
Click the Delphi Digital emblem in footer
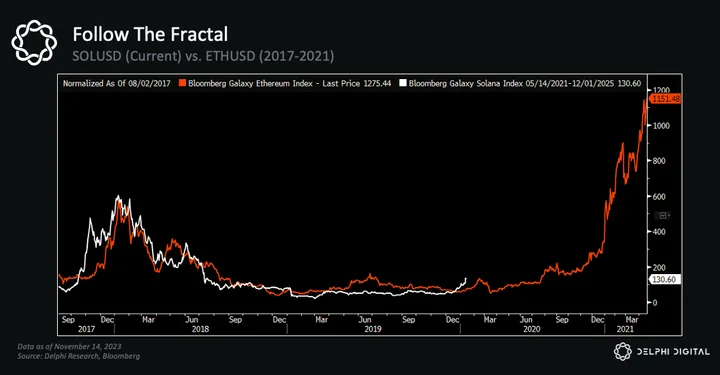[623, 351]
